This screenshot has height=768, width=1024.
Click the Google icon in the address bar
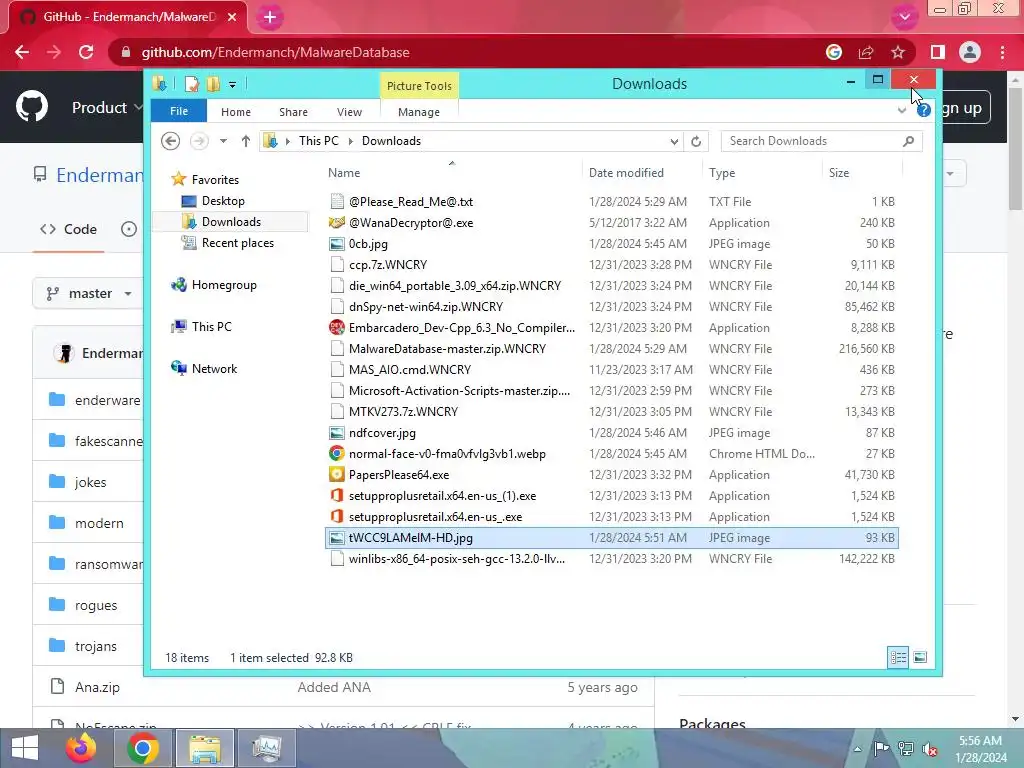click(x=834, y=52)
